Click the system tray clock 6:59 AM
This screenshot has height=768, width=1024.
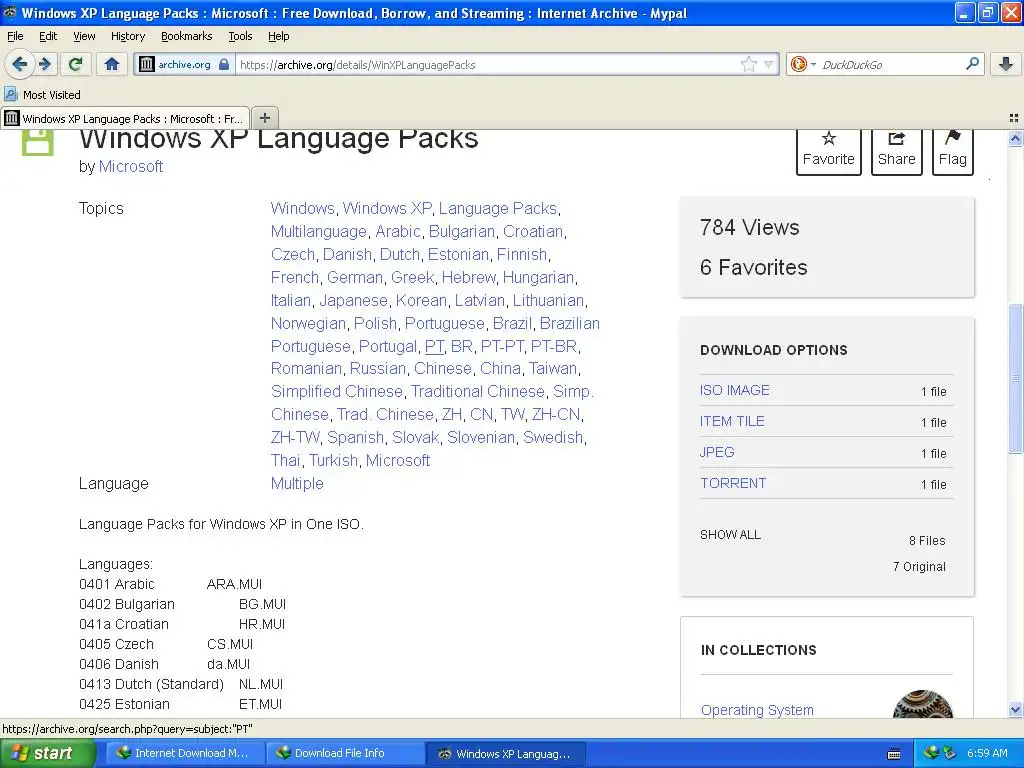click(x=987, y=753)
